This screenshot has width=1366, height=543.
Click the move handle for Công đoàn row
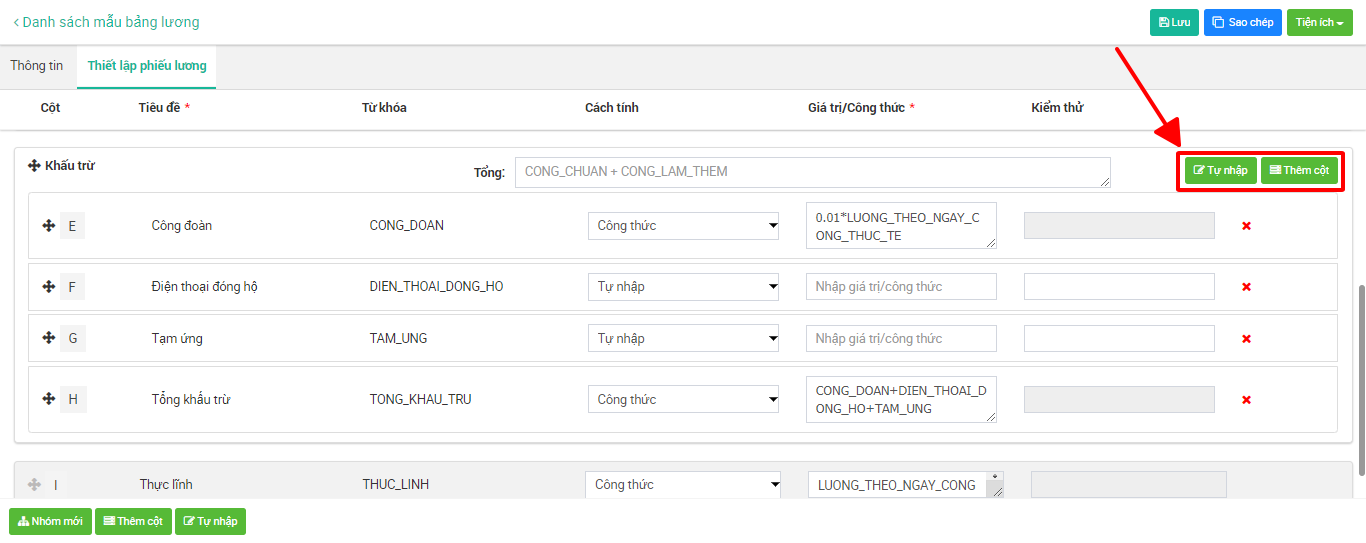pyautogui.click(x=48, y=226)
